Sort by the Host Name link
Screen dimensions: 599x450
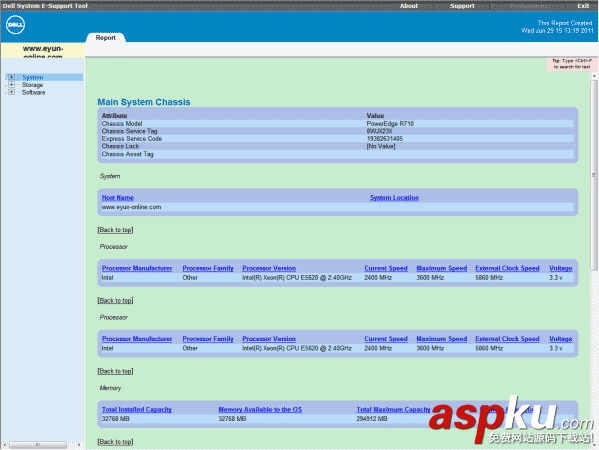(x=118, y=197)
